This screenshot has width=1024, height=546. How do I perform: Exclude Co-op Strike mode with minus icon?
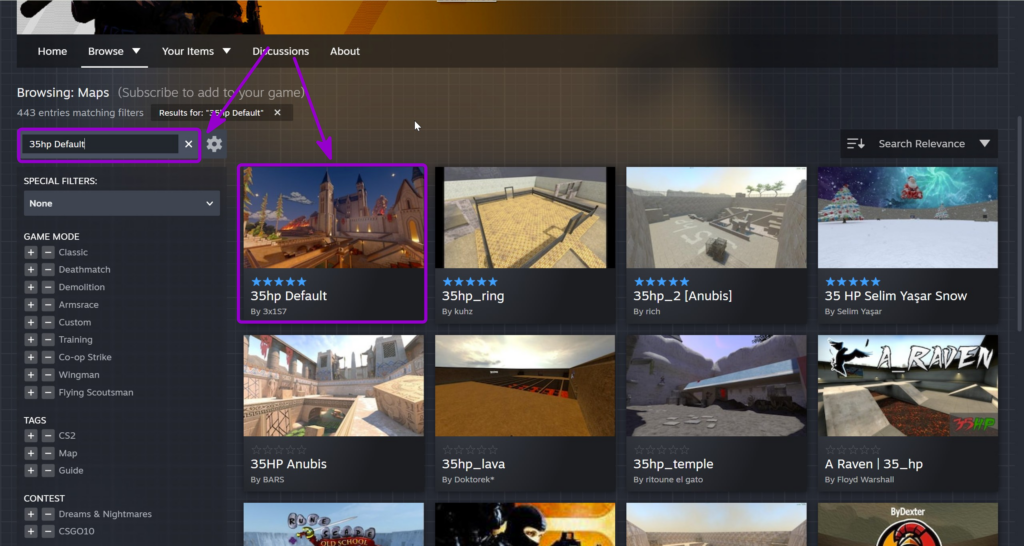click(48, 357)
